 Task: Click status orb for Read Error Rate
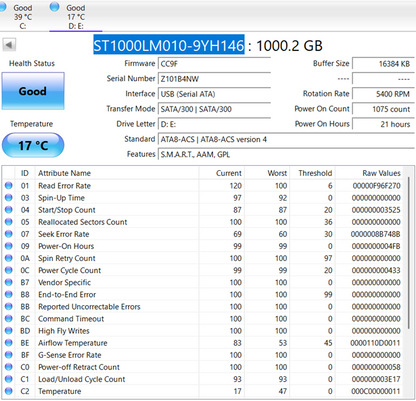[9, 186]
